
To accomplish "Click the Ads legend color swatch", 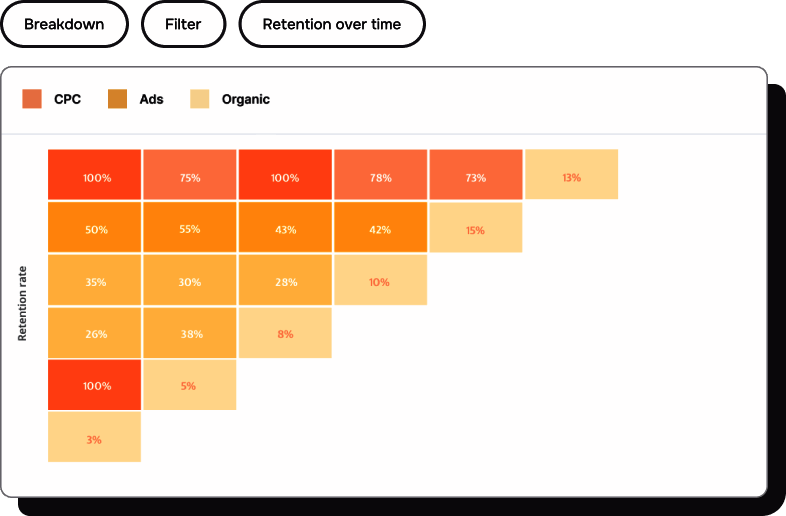I will (117, 99).
